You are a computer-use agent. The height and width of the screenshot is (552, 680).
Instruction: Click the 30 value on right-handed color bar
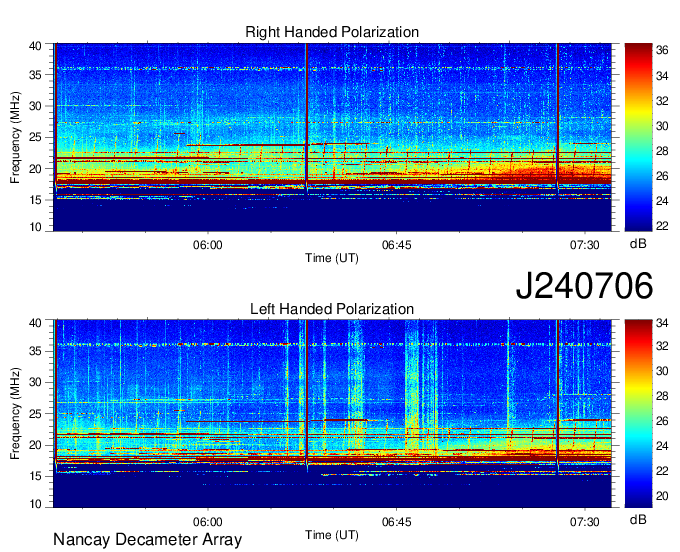point(662,126)
